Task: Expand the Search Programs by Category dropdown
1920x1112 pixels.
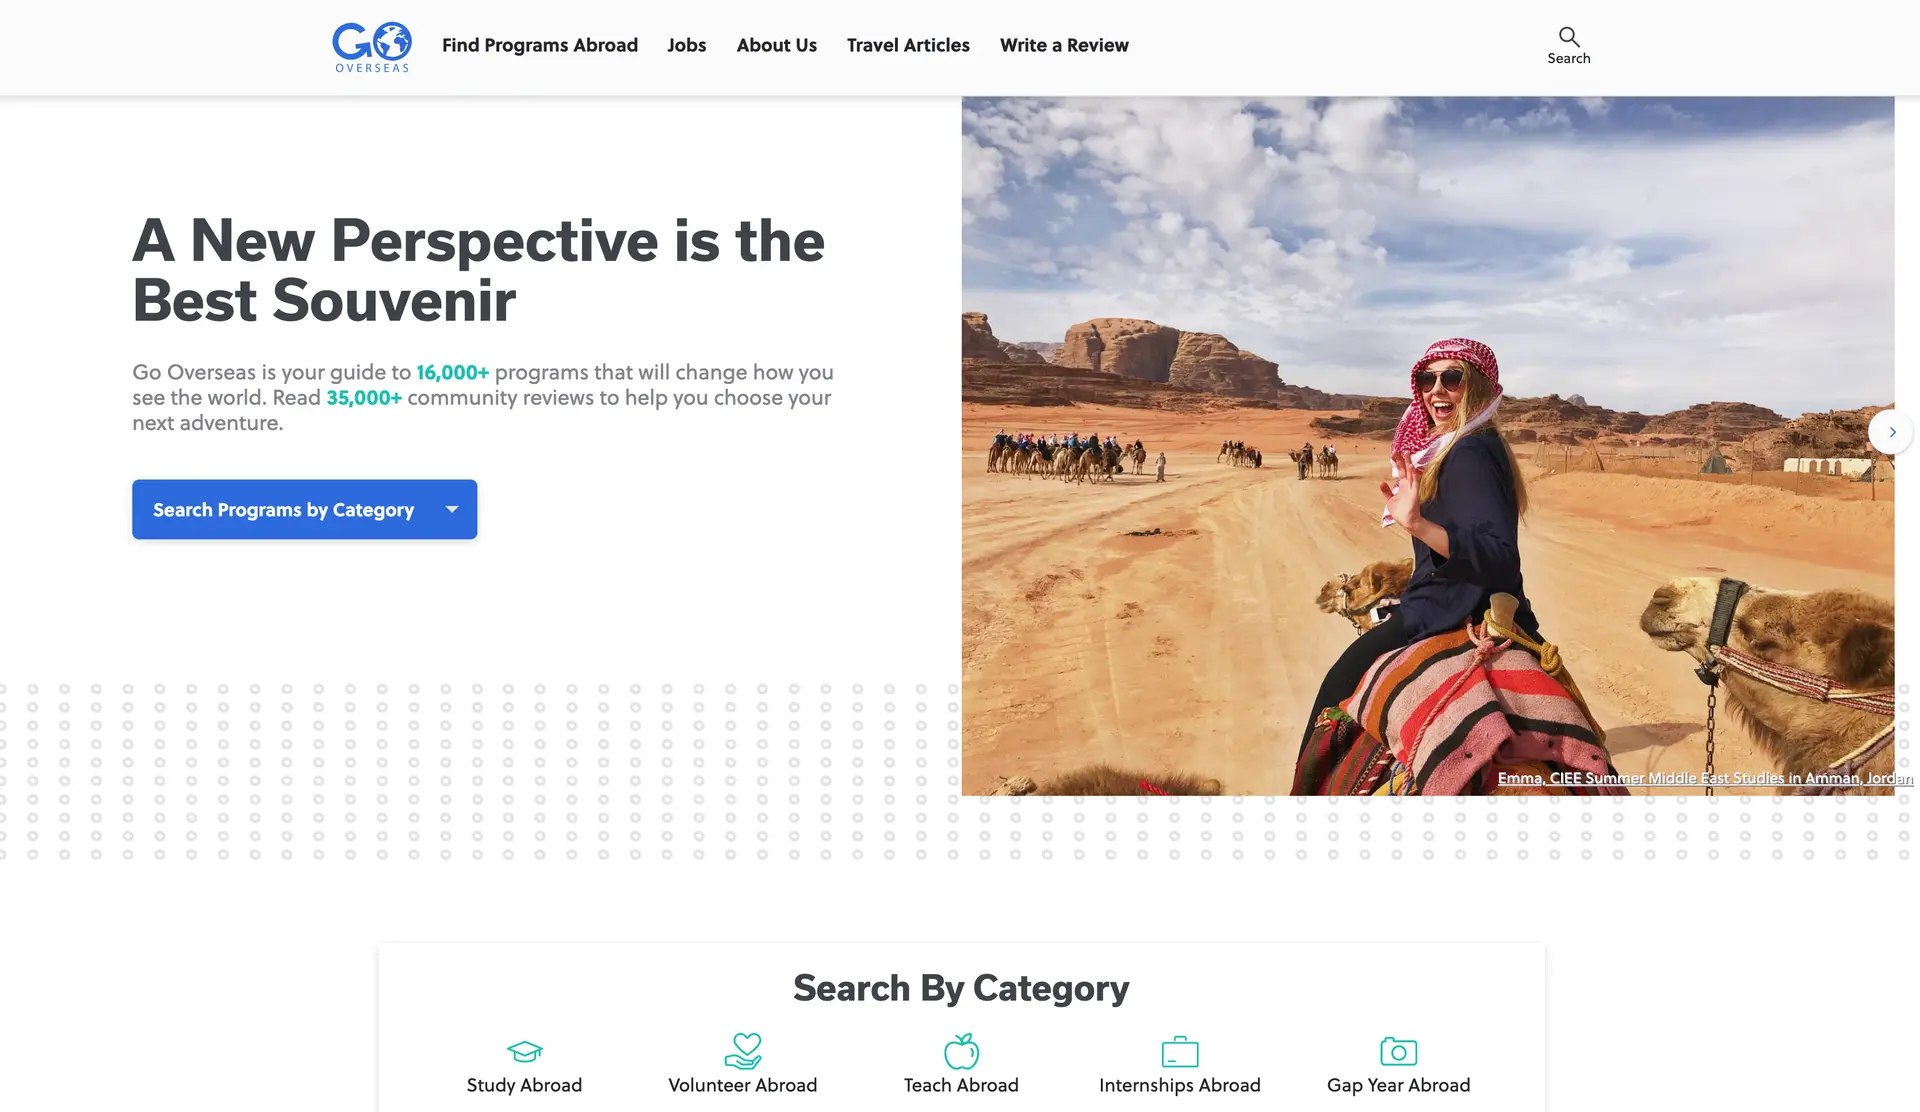Action: click(x=304, y=509)
